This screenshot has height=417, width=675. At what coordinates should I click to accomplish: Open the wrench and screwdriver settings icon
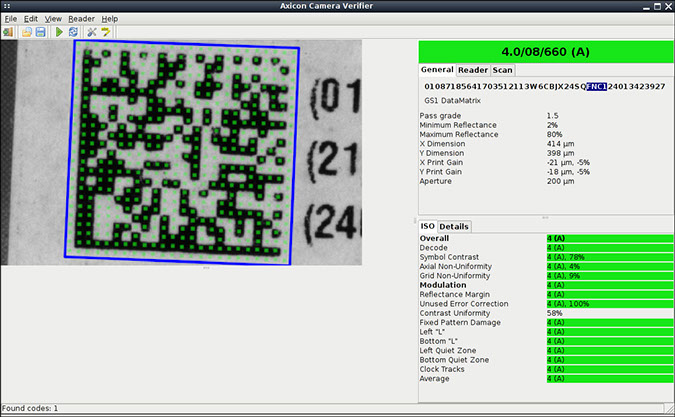tap(92, 32)
